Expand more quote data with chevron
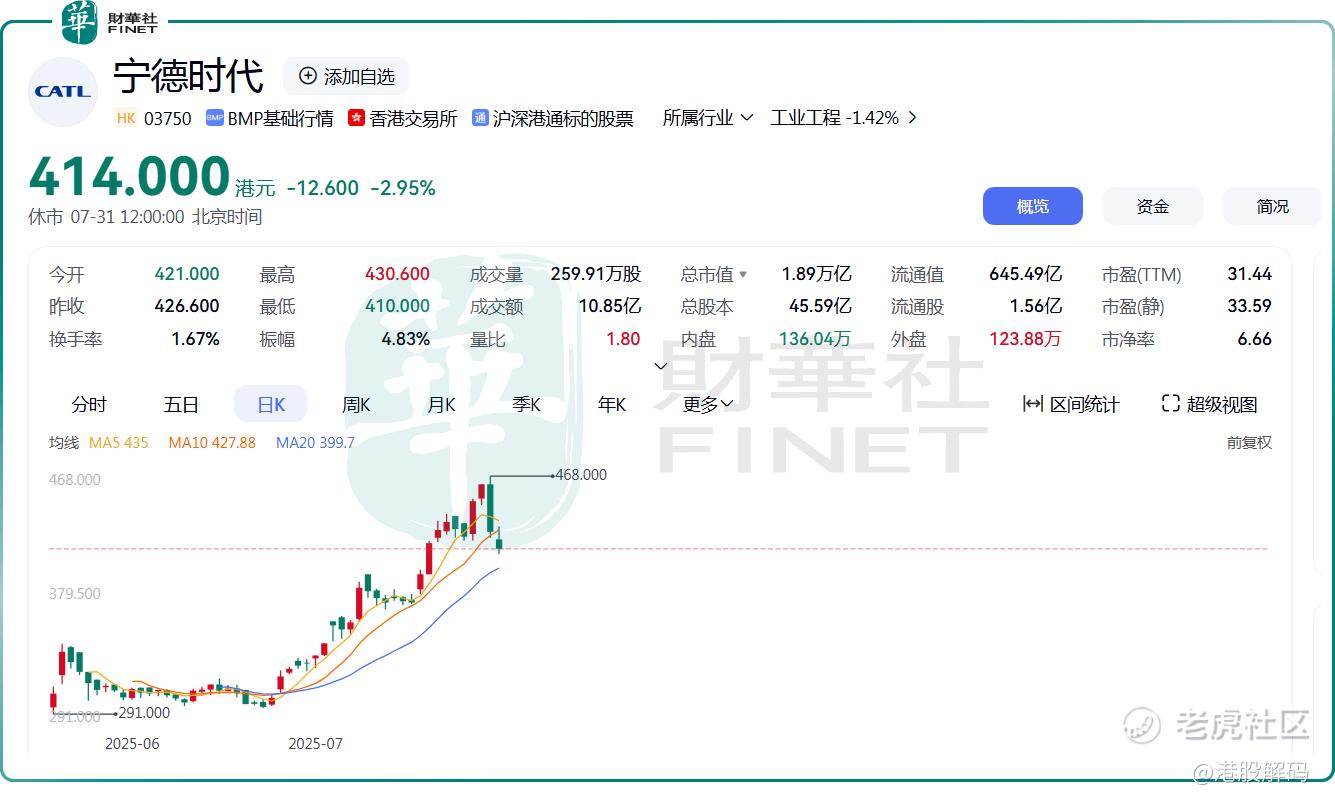The image size is (1335, 802). [660, 366]
